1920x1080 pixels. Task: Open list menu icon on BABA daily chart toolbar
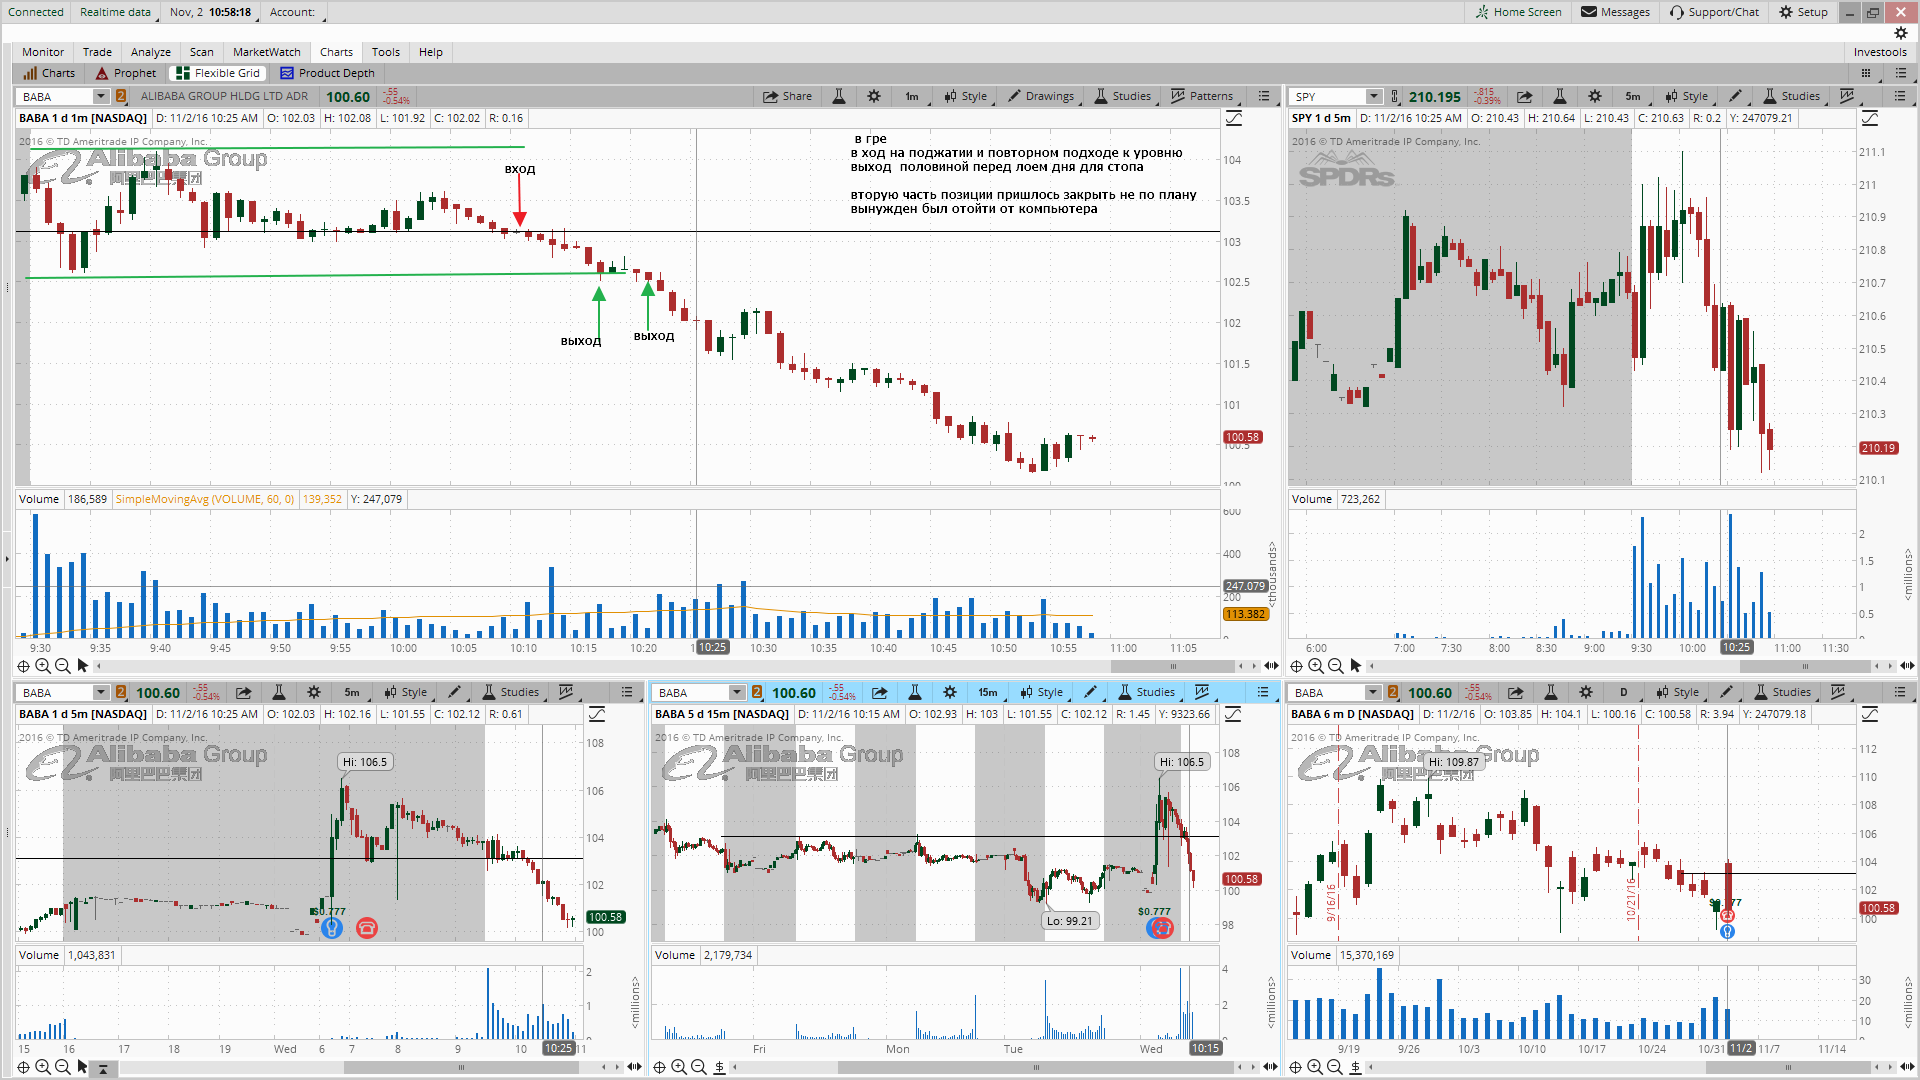pyautogui.click(x=1900, y=692)
